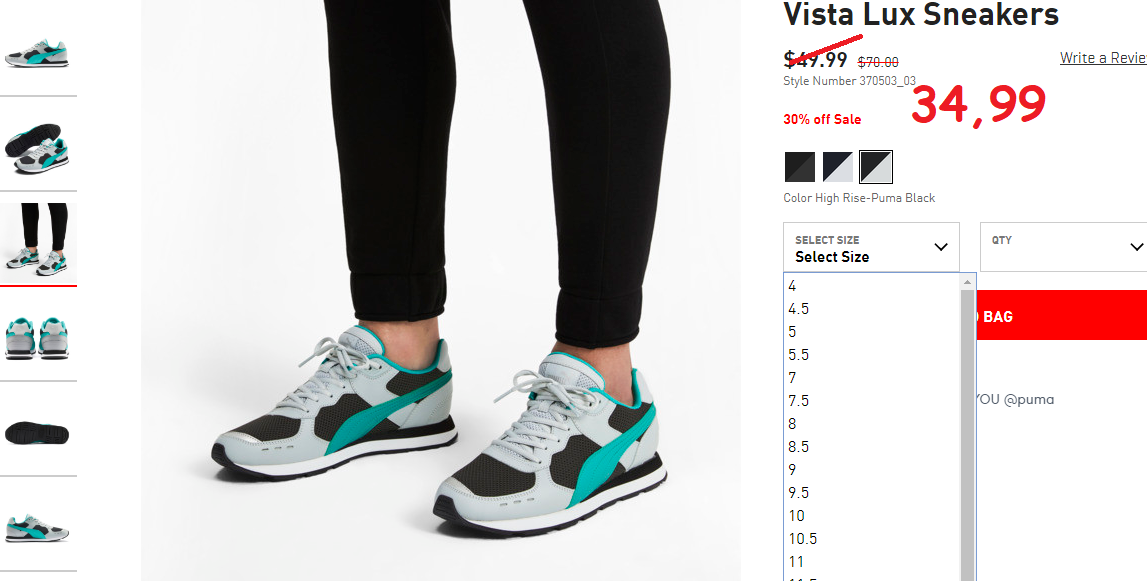Select size 10 in size list
Viewport: 1147px width, 581px height.
(x=870, y=516)
